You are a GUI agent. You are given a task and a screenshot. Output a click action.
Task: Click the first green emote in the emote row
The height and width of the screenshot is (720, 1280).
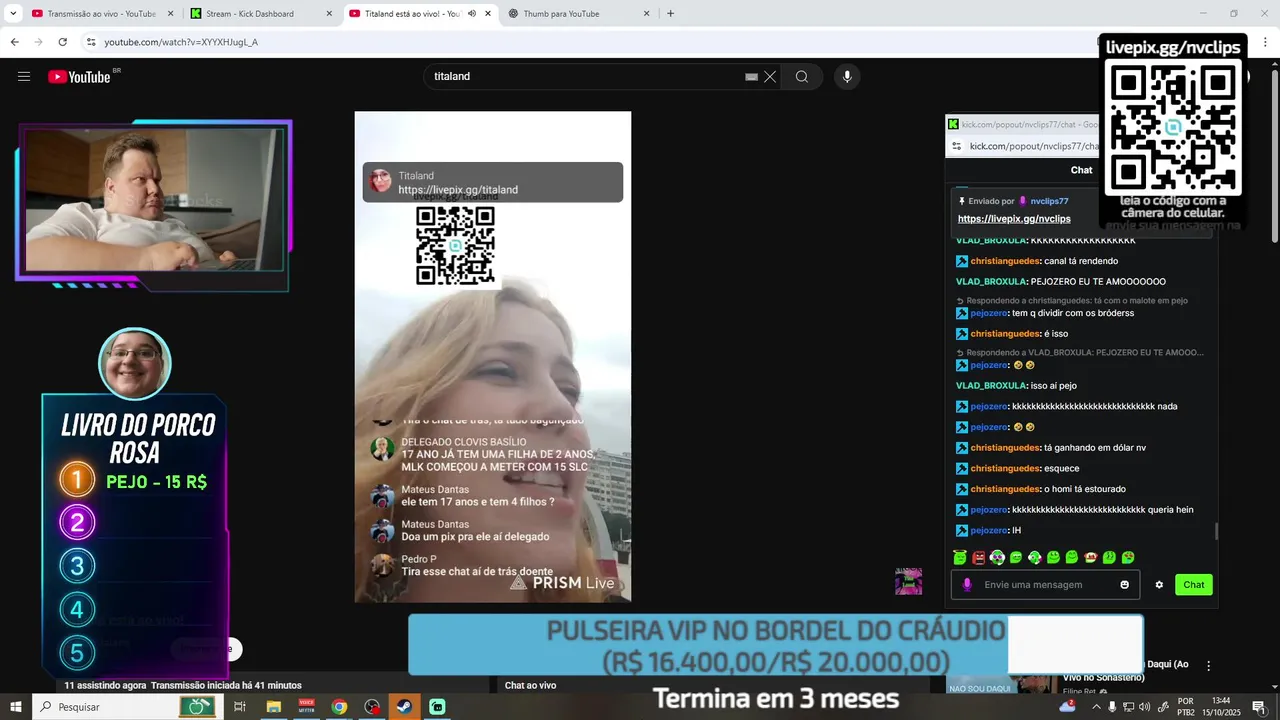click(960, 557)
